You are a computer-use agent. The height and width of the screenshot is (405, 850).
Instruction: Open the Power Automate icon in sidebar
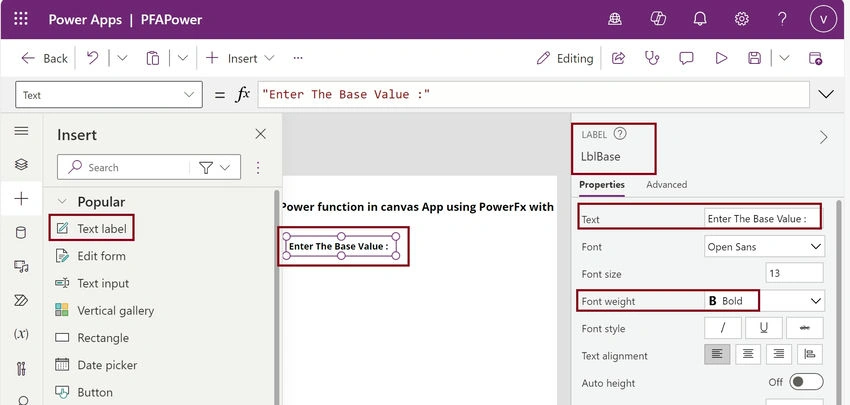[x=21, y=300]
